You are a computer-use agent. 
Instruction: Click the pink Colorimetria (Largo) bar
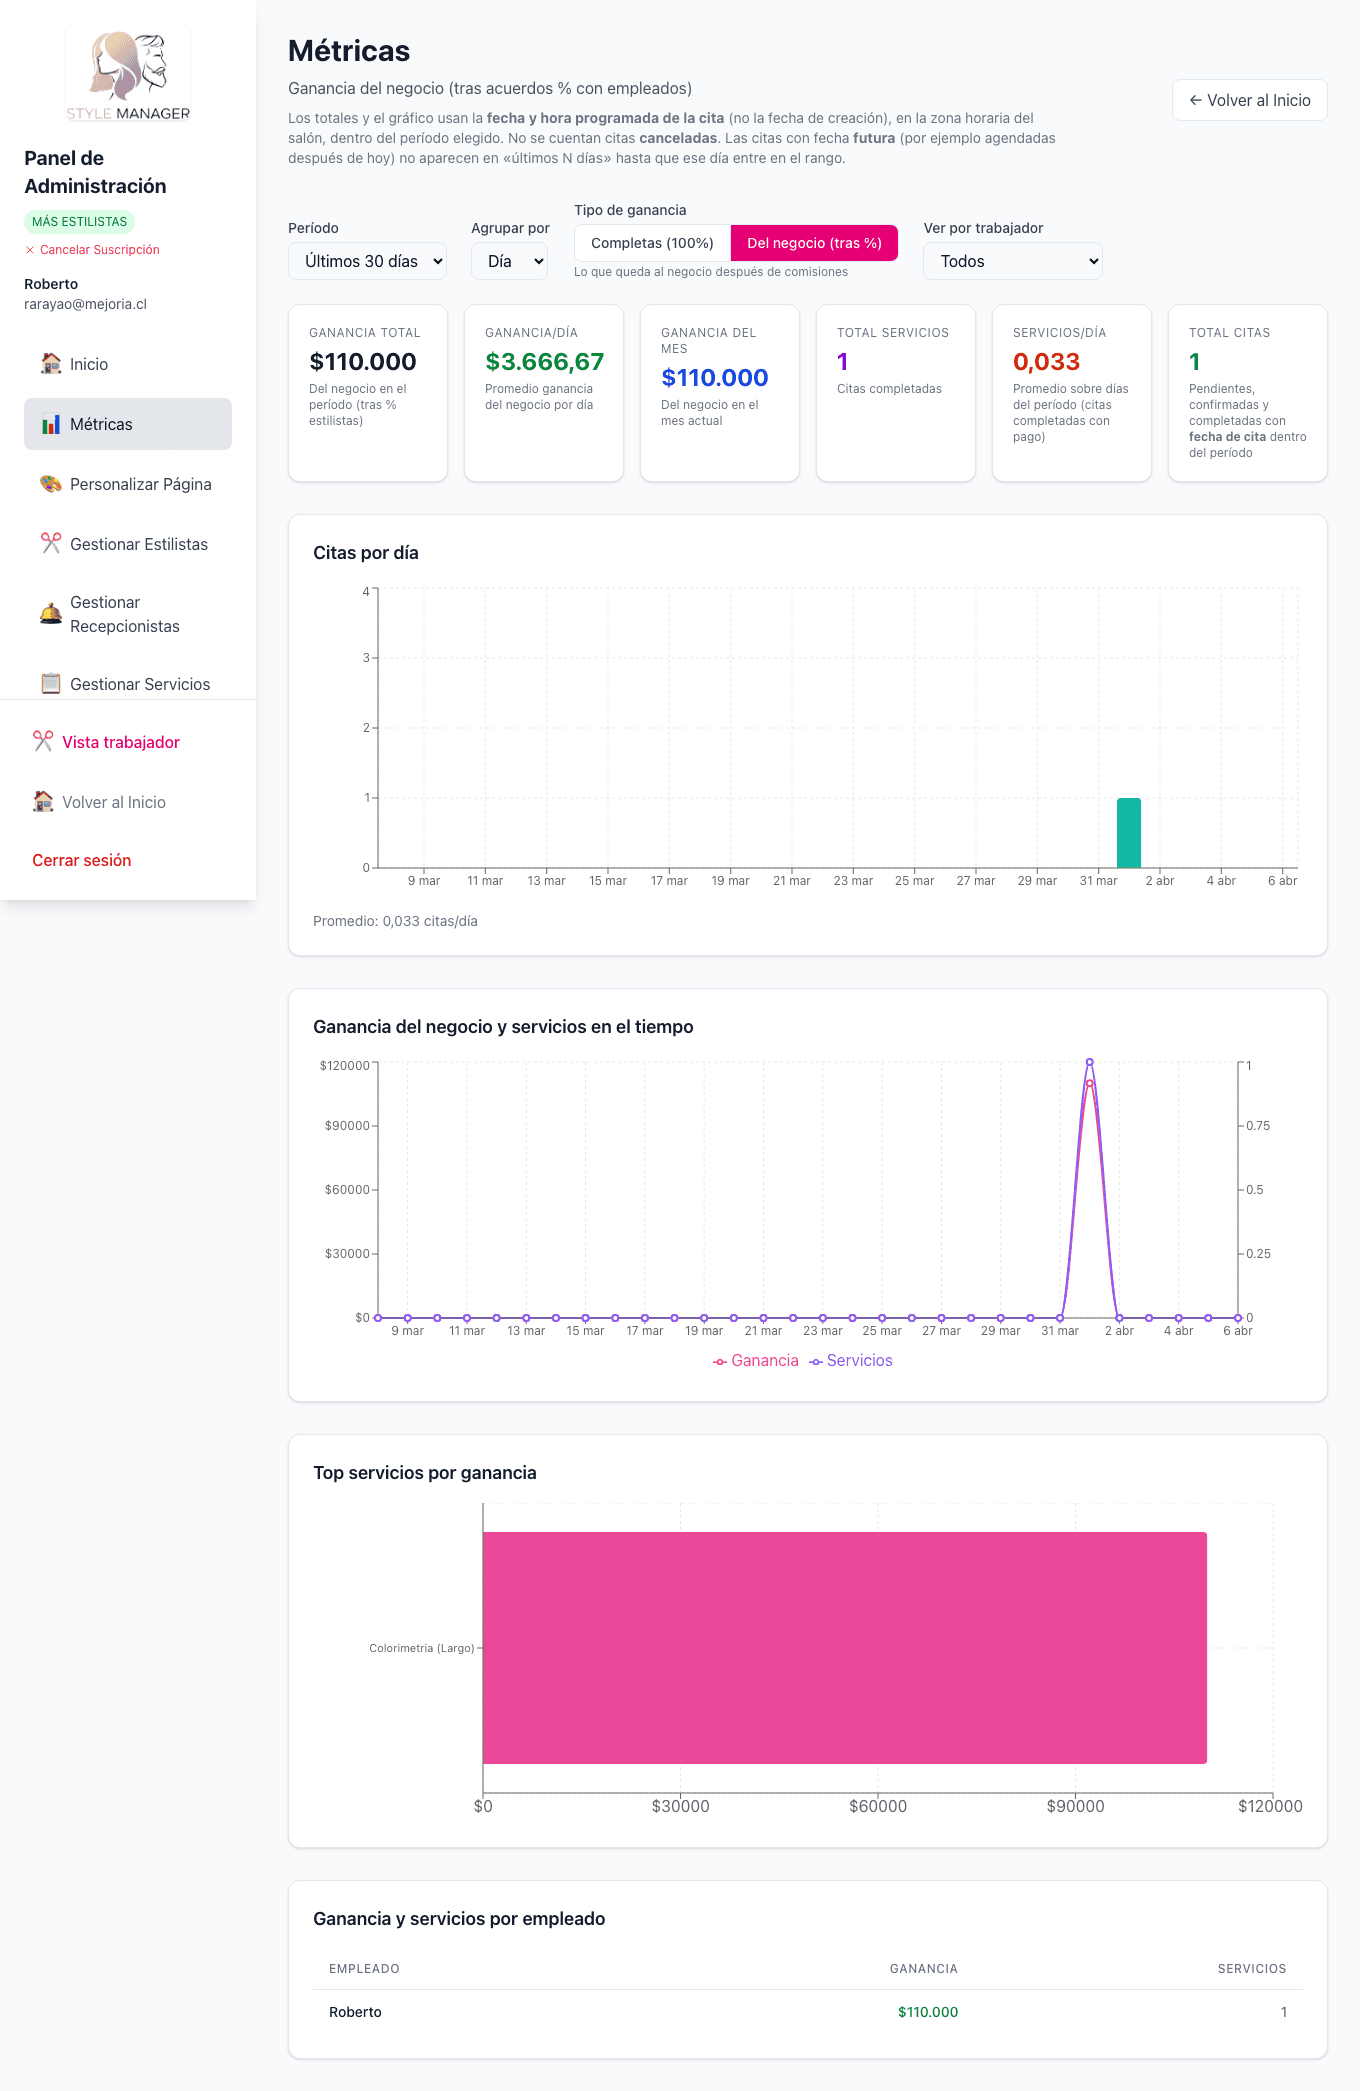(x=844, y=1647)
